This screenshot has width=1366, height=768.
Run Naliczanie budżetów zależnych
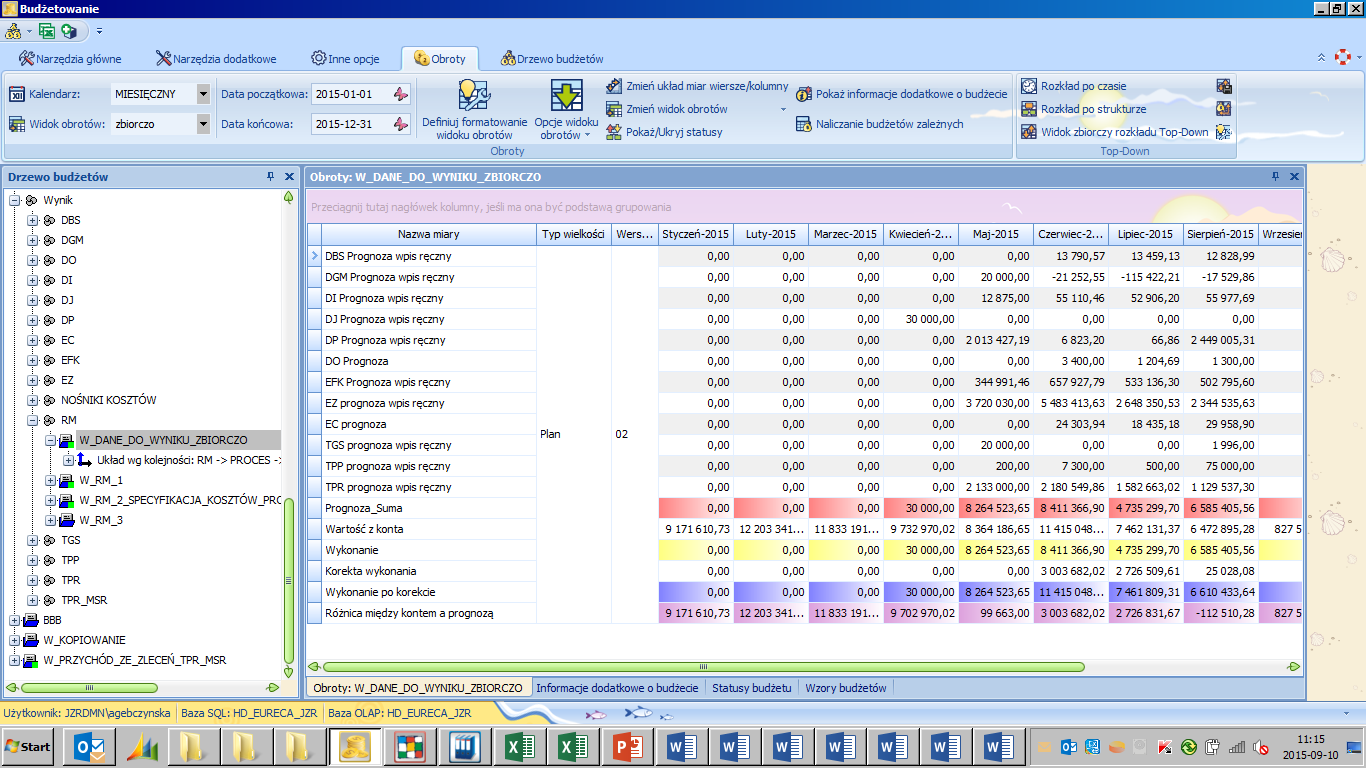[x=880, y=124]
